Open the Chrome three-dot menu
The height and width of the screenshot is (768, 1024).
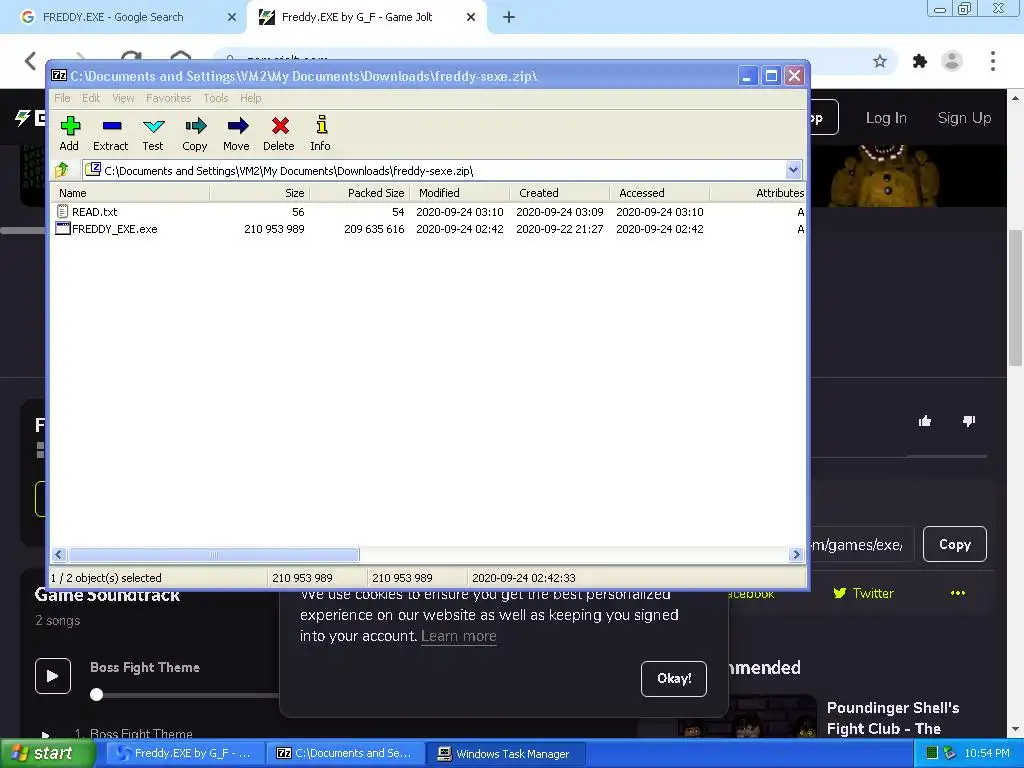coord(992,61)
